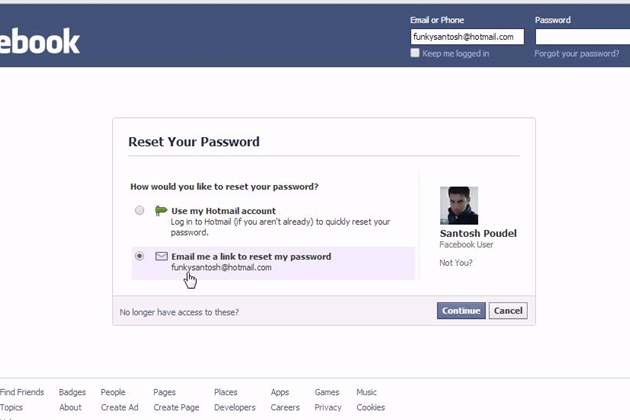The image size is (630, 420).
Task: Click No longer have access to these
Action: [x=179, y=312]
